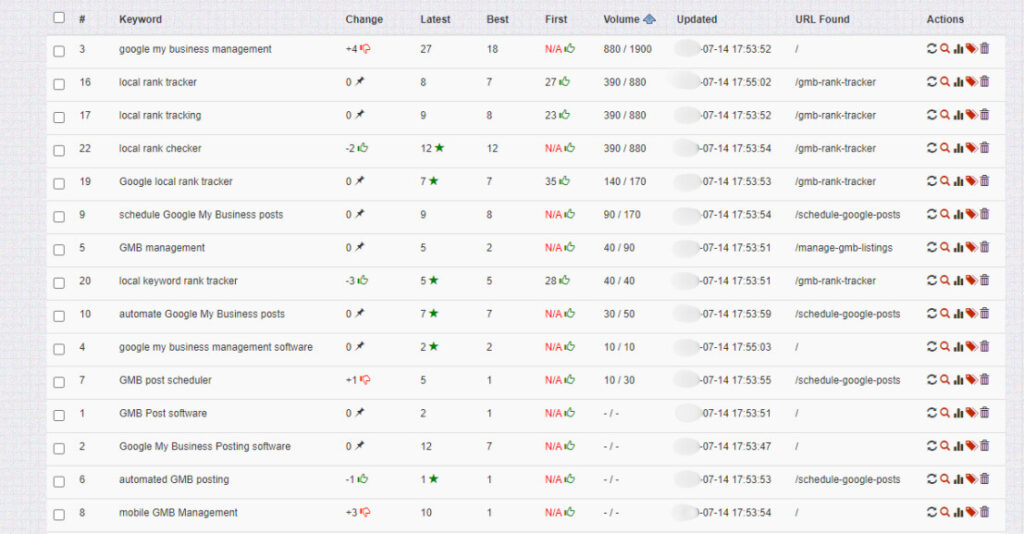
Task: Click /manage-gmb-listings URL in GMB management row
Action: point(843,247)
